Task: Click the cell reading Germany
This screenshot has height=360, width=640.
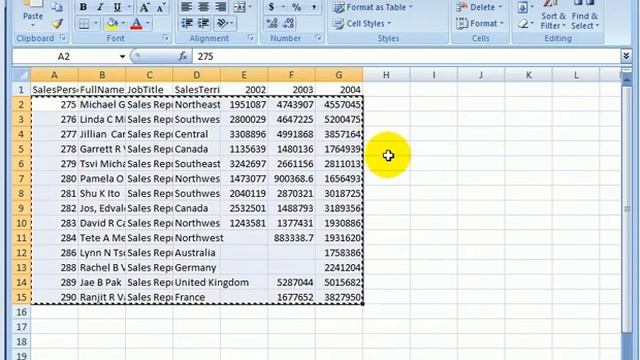Action: (x=197, y=268)
